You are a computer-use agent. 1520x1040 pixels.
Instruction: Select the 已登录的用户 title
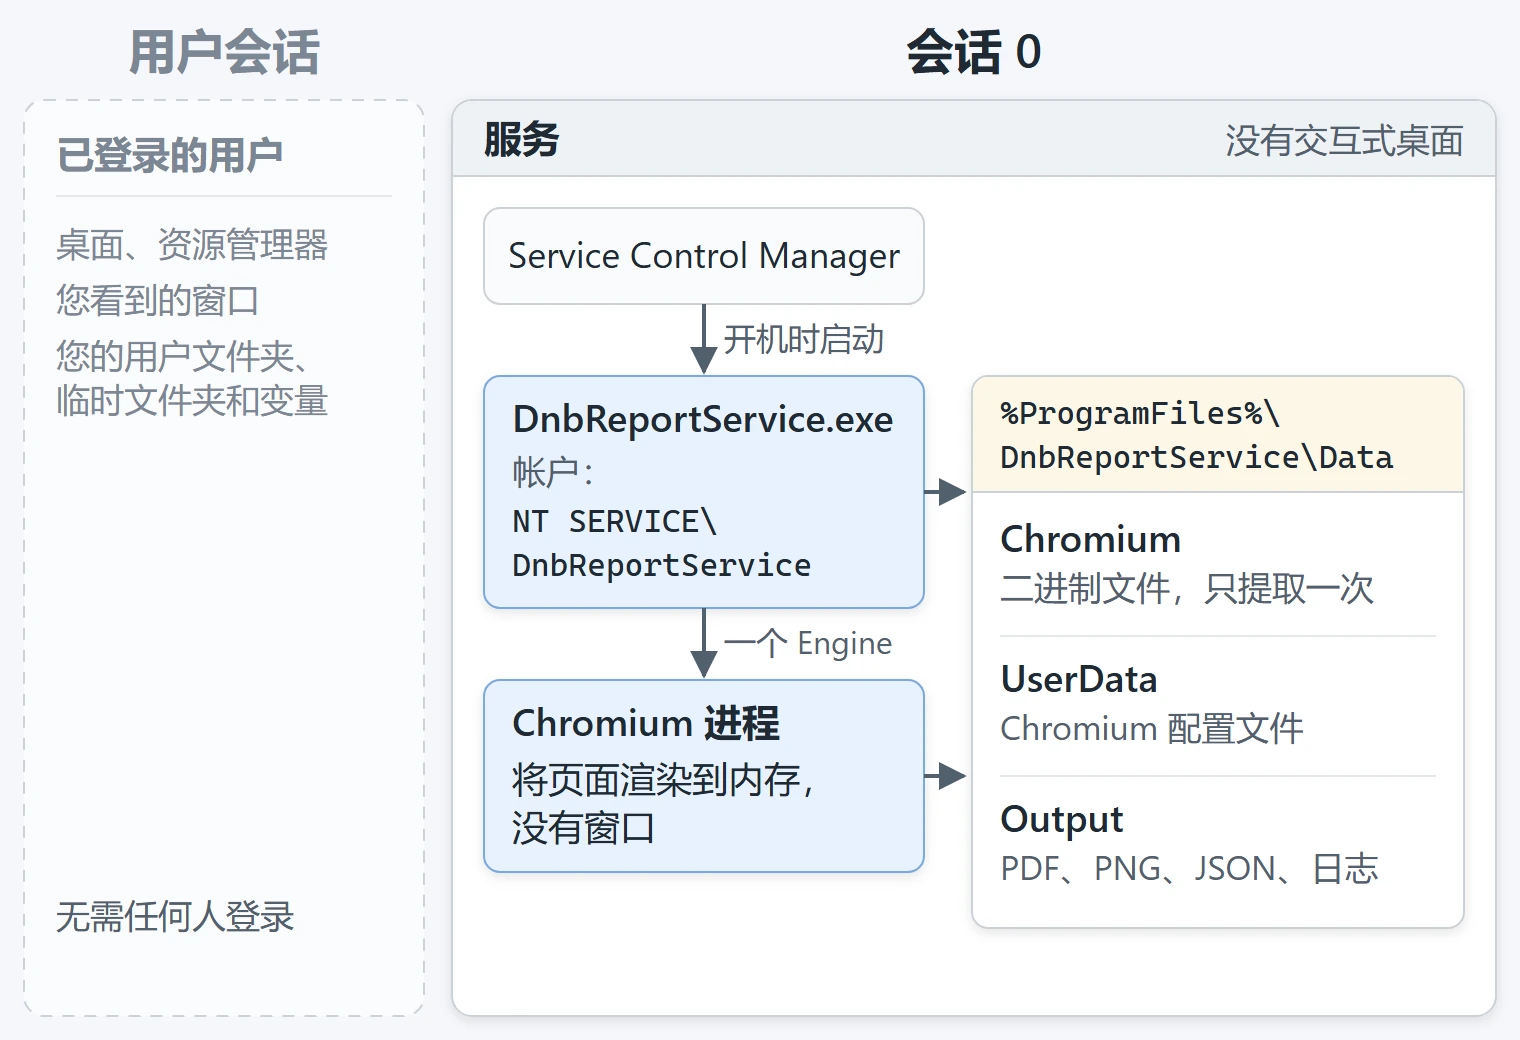click(170, 155)
